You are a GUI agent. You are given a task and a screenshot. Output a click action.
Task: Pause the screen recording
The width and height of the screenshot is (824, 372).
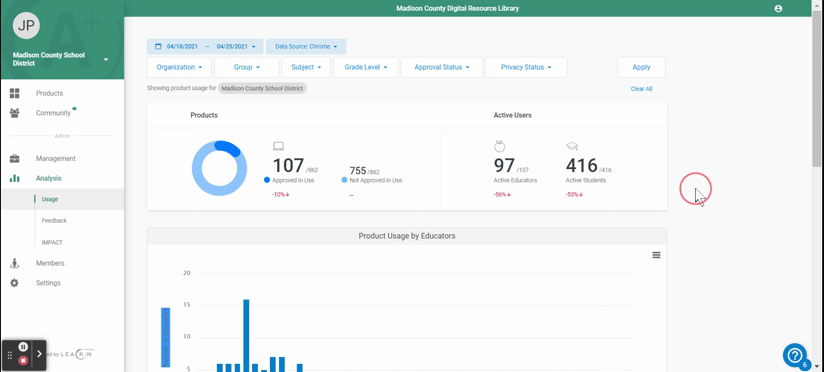coord(23,347)
